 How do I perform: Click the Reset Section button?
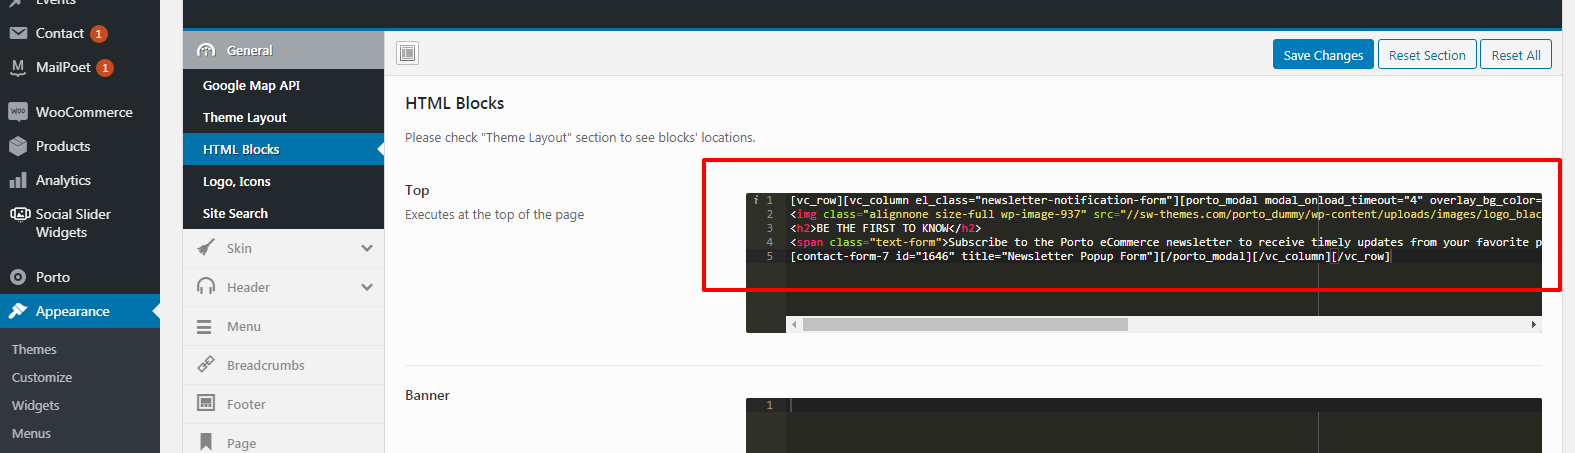click(x=1427, y=55)
